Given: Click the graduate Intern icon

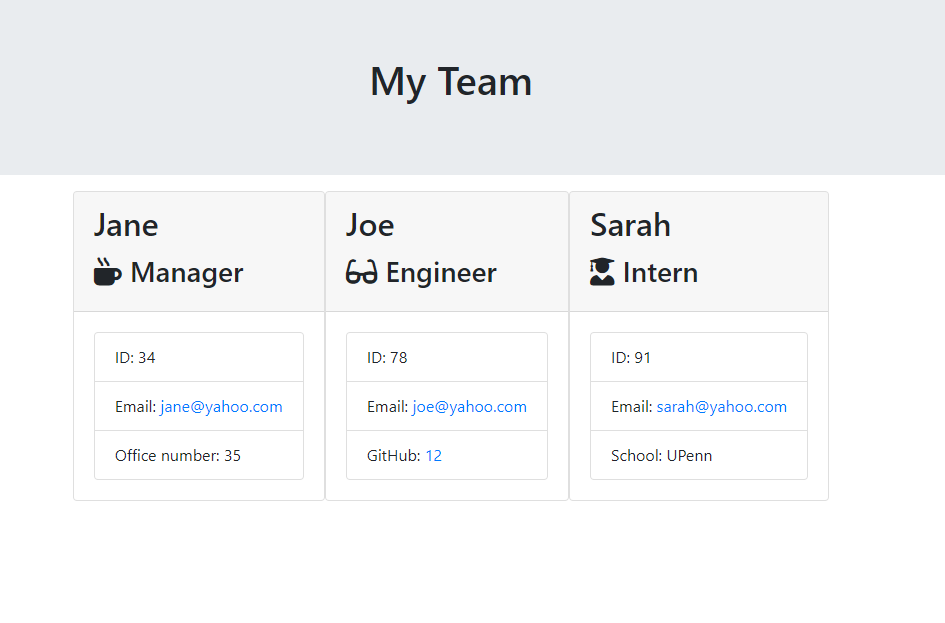Looking at the screenshot, I should click(602, 272).
